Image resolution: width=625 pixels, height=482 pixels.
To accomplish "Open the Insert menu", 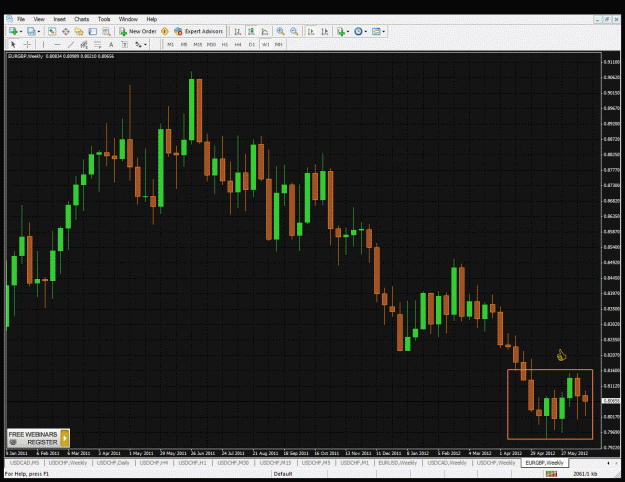I will pyautogui.click(x=59, y=19).
